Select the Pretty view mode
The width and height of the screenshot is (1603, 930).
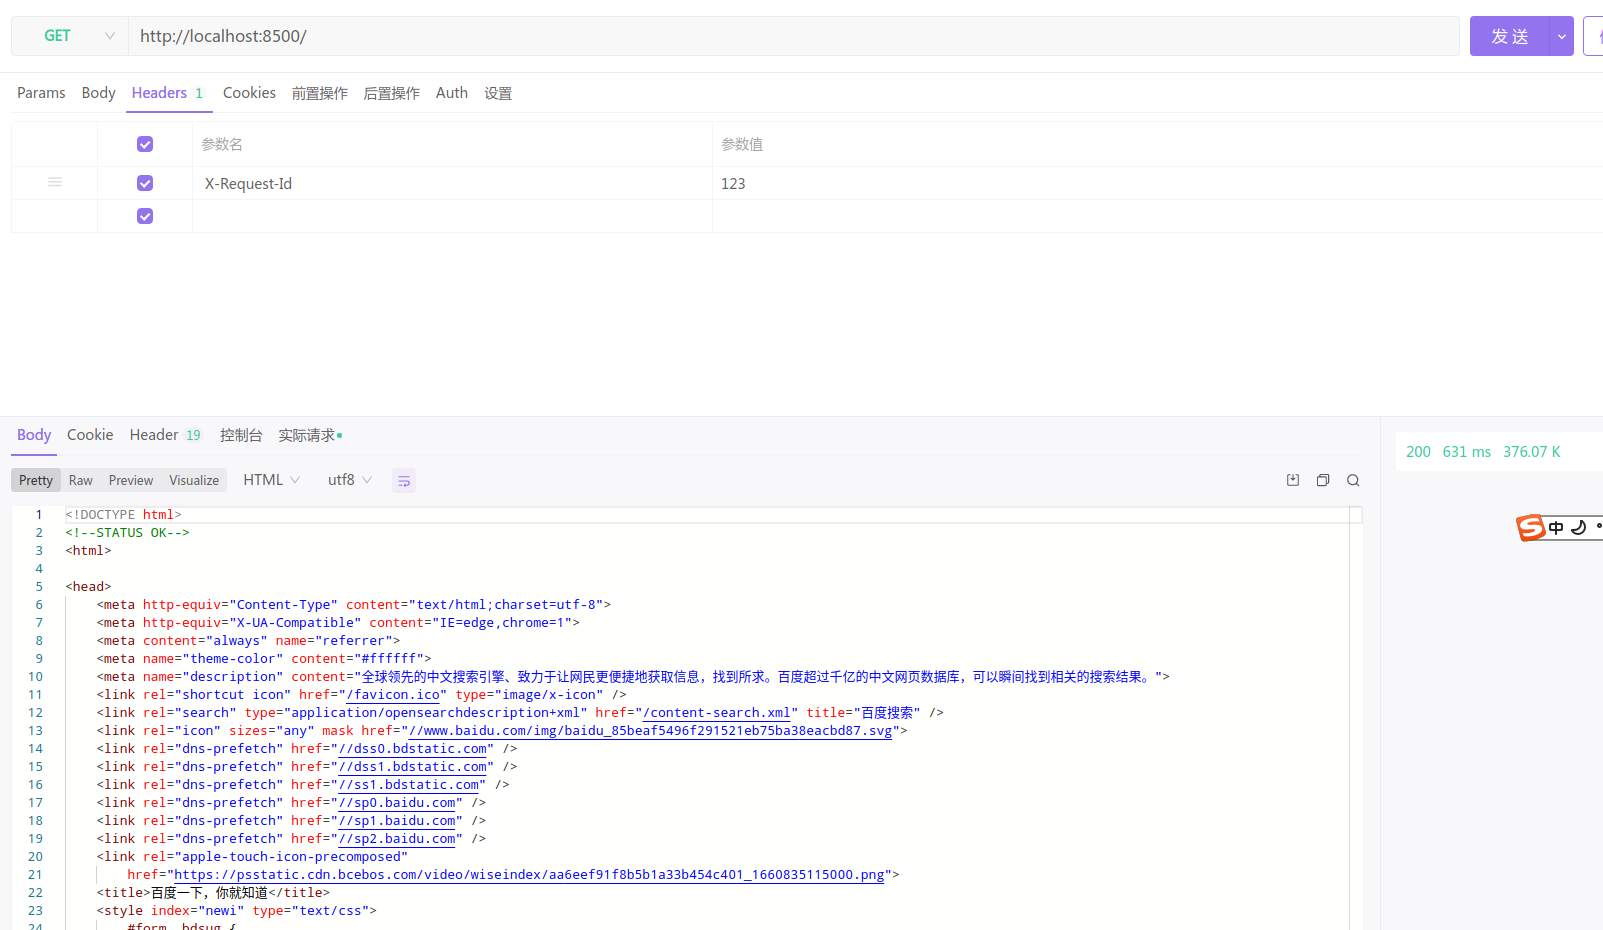tap(36, 480)
